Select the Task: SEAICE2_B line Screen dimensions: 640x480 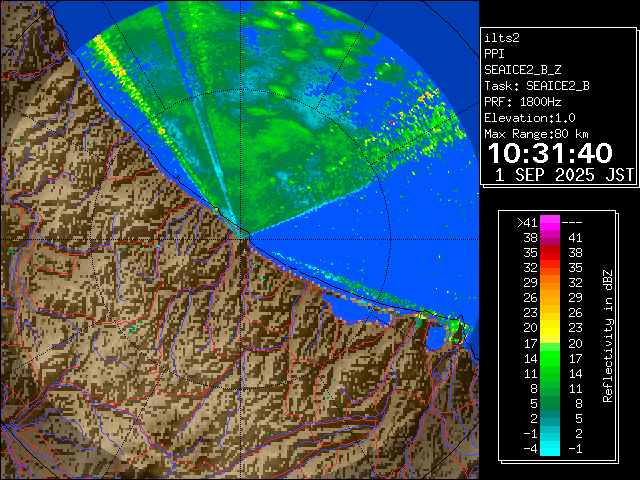[536, 86]
